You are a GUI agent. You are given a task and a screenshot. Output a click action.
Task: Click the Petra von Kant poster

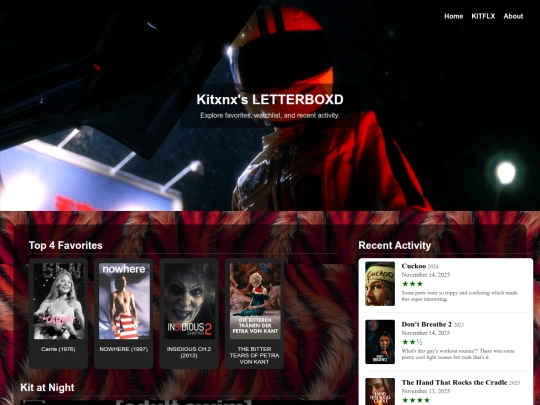(255, 301)
